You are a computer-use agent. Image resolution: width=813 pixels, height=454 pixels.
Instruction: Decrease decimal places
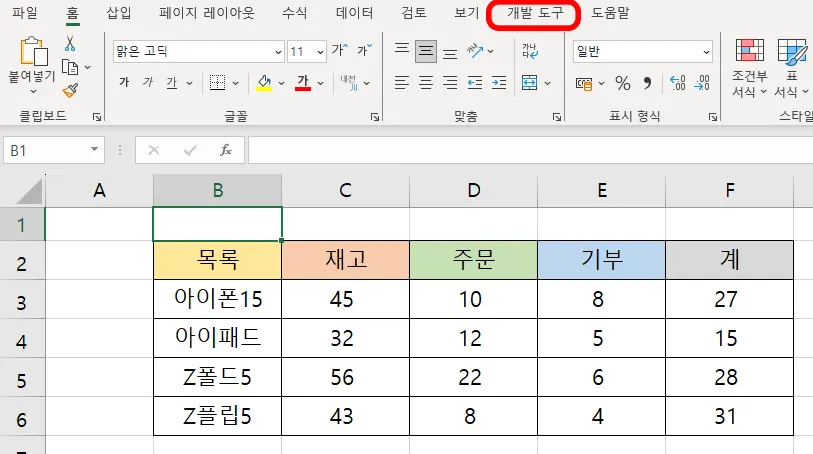pos(702,83)
